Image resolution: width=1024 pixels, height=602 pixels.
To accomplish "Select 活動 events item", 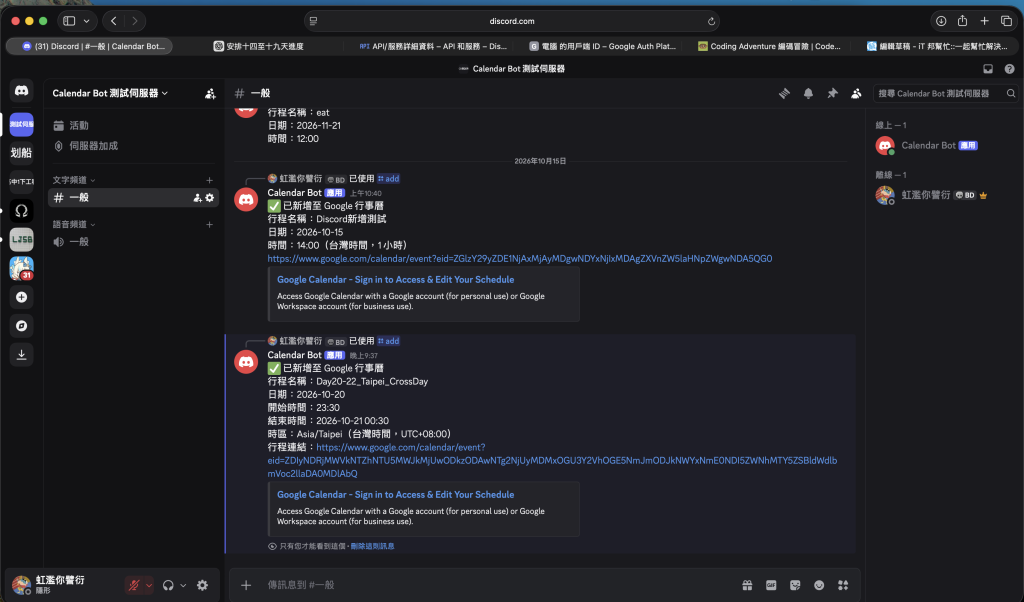I will (133, 125).
